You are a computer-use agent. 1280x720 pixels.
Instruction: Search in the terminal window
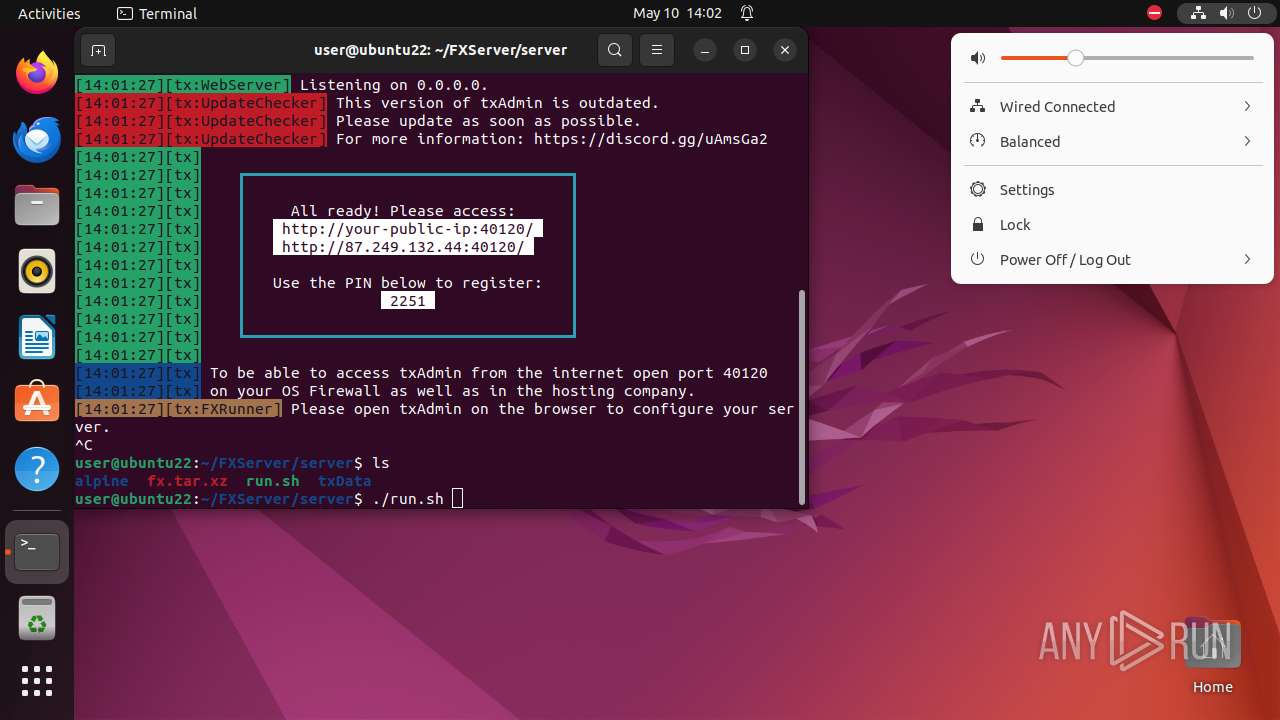(x=615, y=50)
